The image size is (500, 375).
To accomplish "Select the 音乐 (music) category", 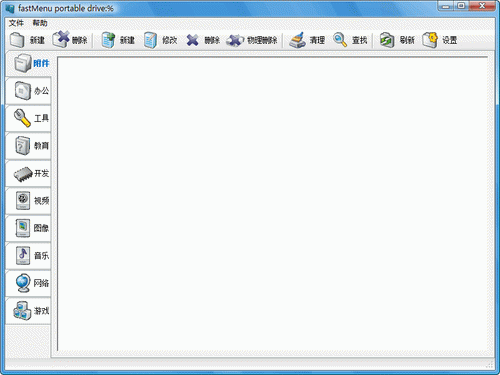I will pyautogui.click(x=29, y=256).
